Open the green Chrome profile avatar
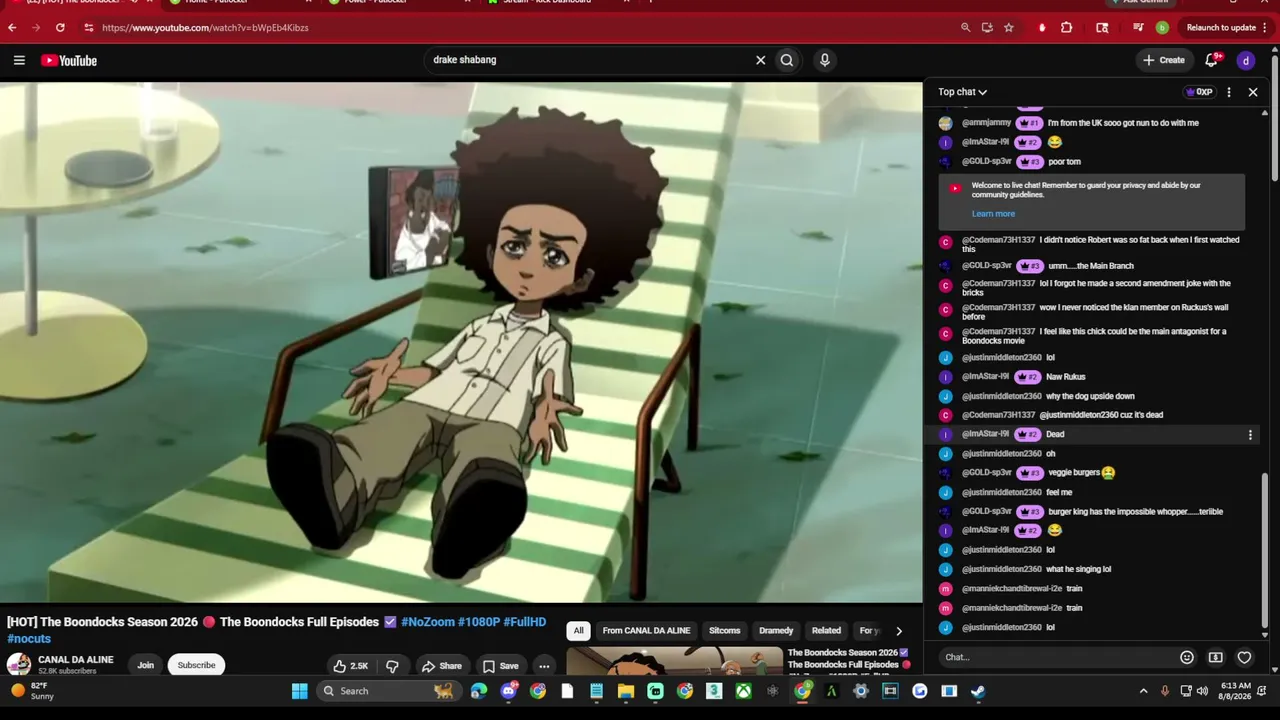This screenshot has height=720, width=1280. pyautogui.click(x=1162, y=28)
